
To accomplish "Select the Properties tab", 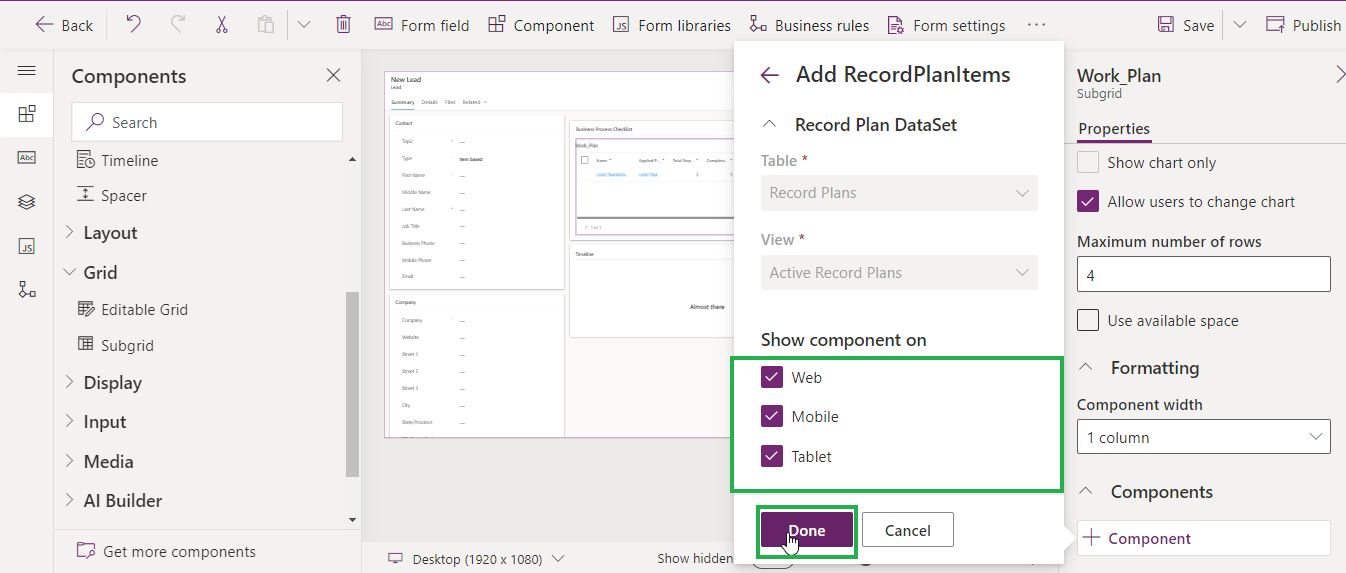I will [x=1113, y=129].
